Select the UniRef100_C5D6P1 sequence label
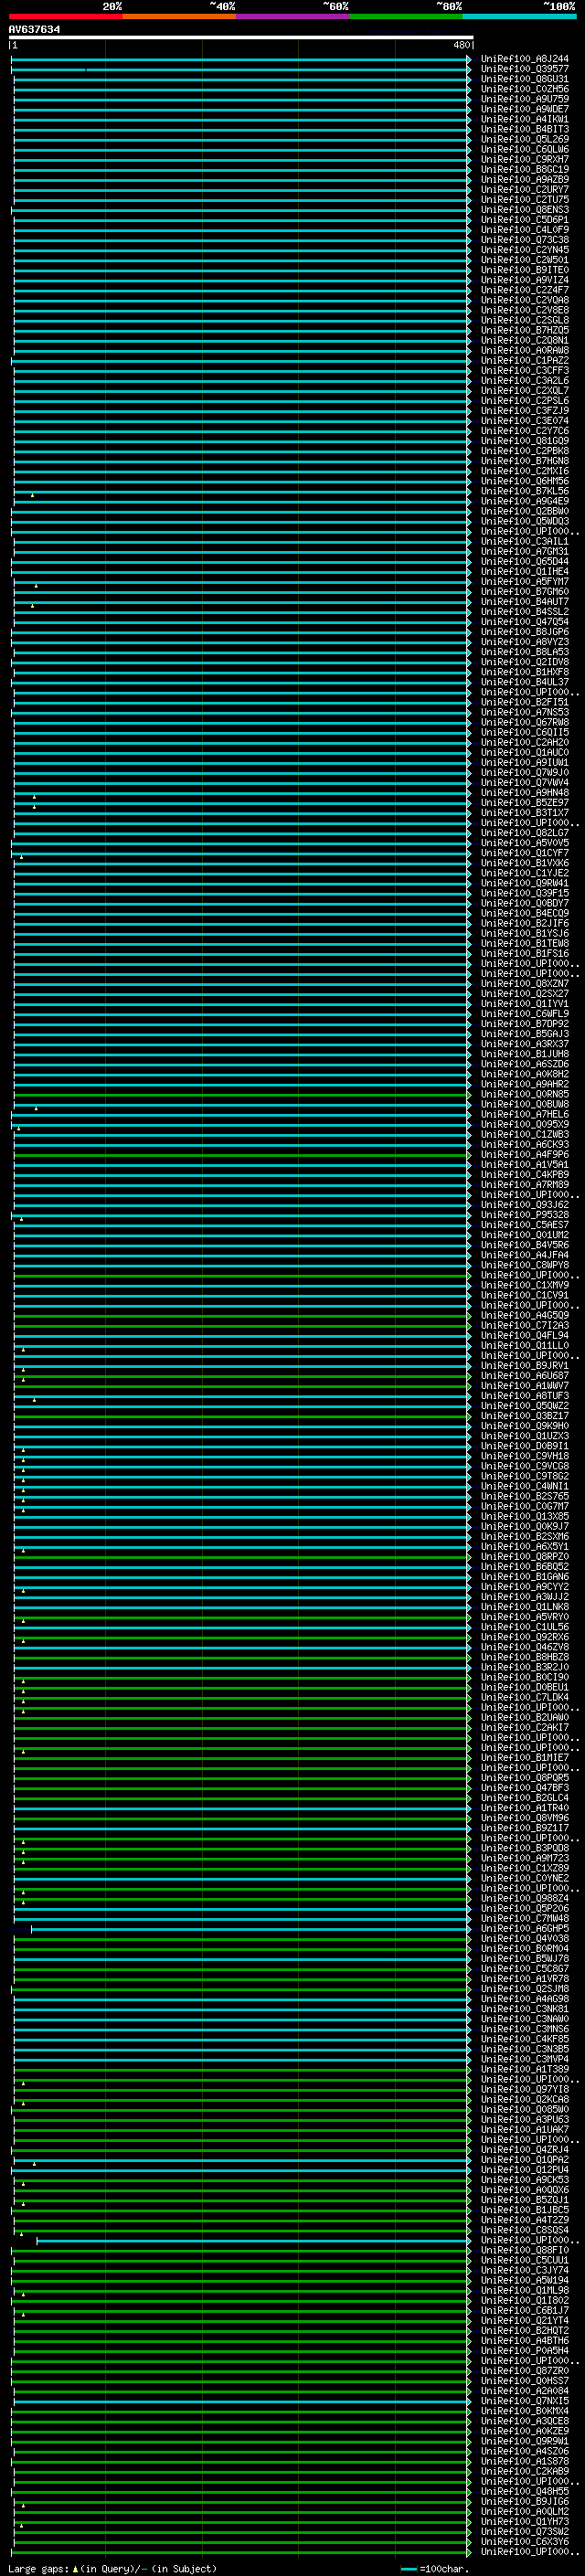The image size is (585, 2576). tap(524, 220)
